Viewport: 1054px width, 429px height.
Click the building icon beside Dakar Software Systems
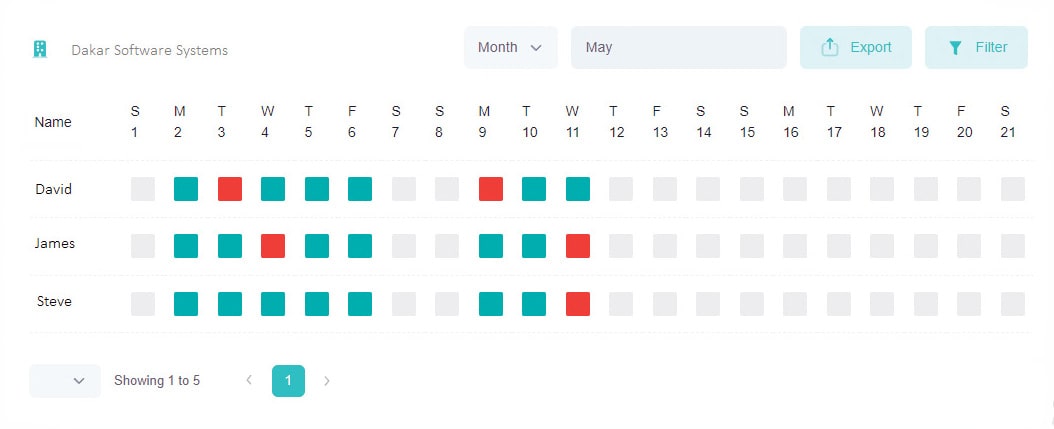point(40,49)
